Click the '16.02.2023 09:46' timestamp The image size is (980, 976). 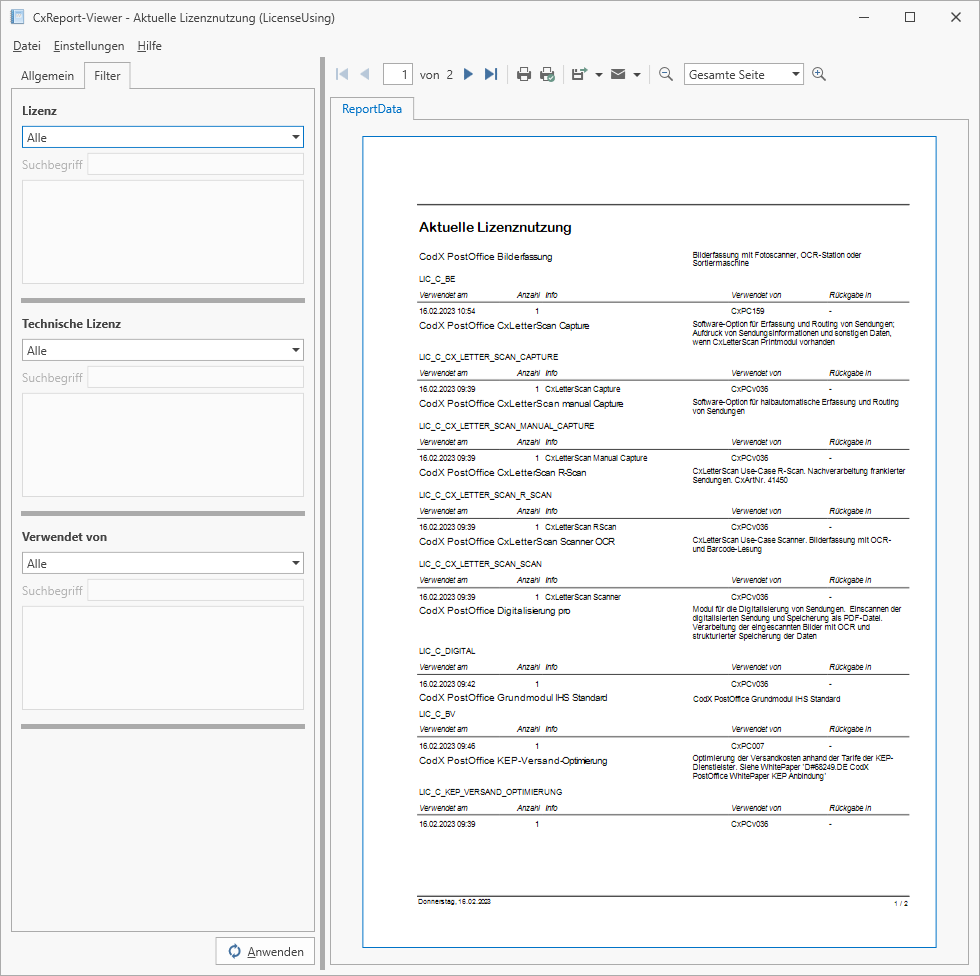(x=447, y=746)
